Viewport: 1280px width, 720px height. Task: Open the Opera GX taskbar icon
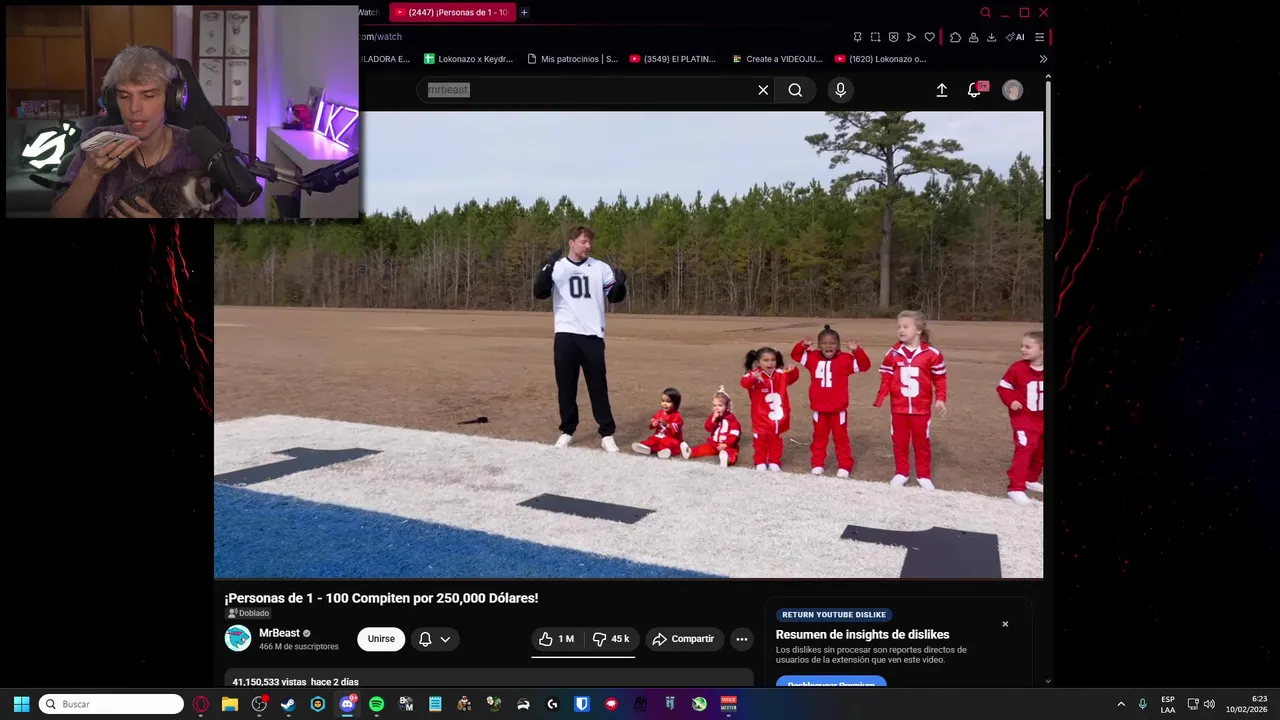(201, 704)
